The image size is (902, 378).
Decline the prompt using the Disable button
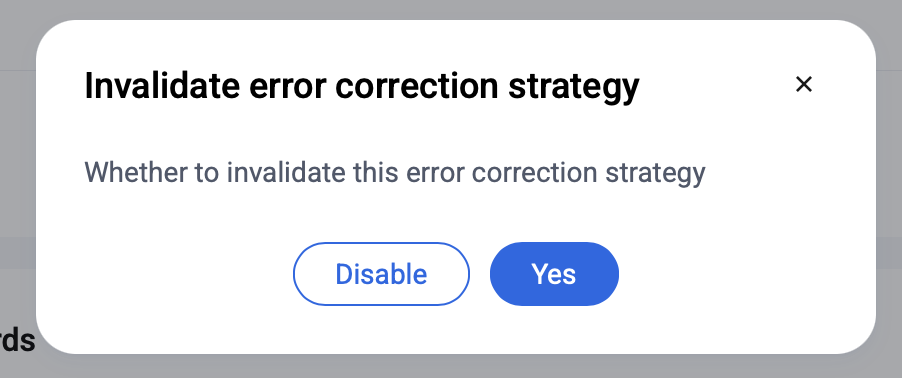381,274
